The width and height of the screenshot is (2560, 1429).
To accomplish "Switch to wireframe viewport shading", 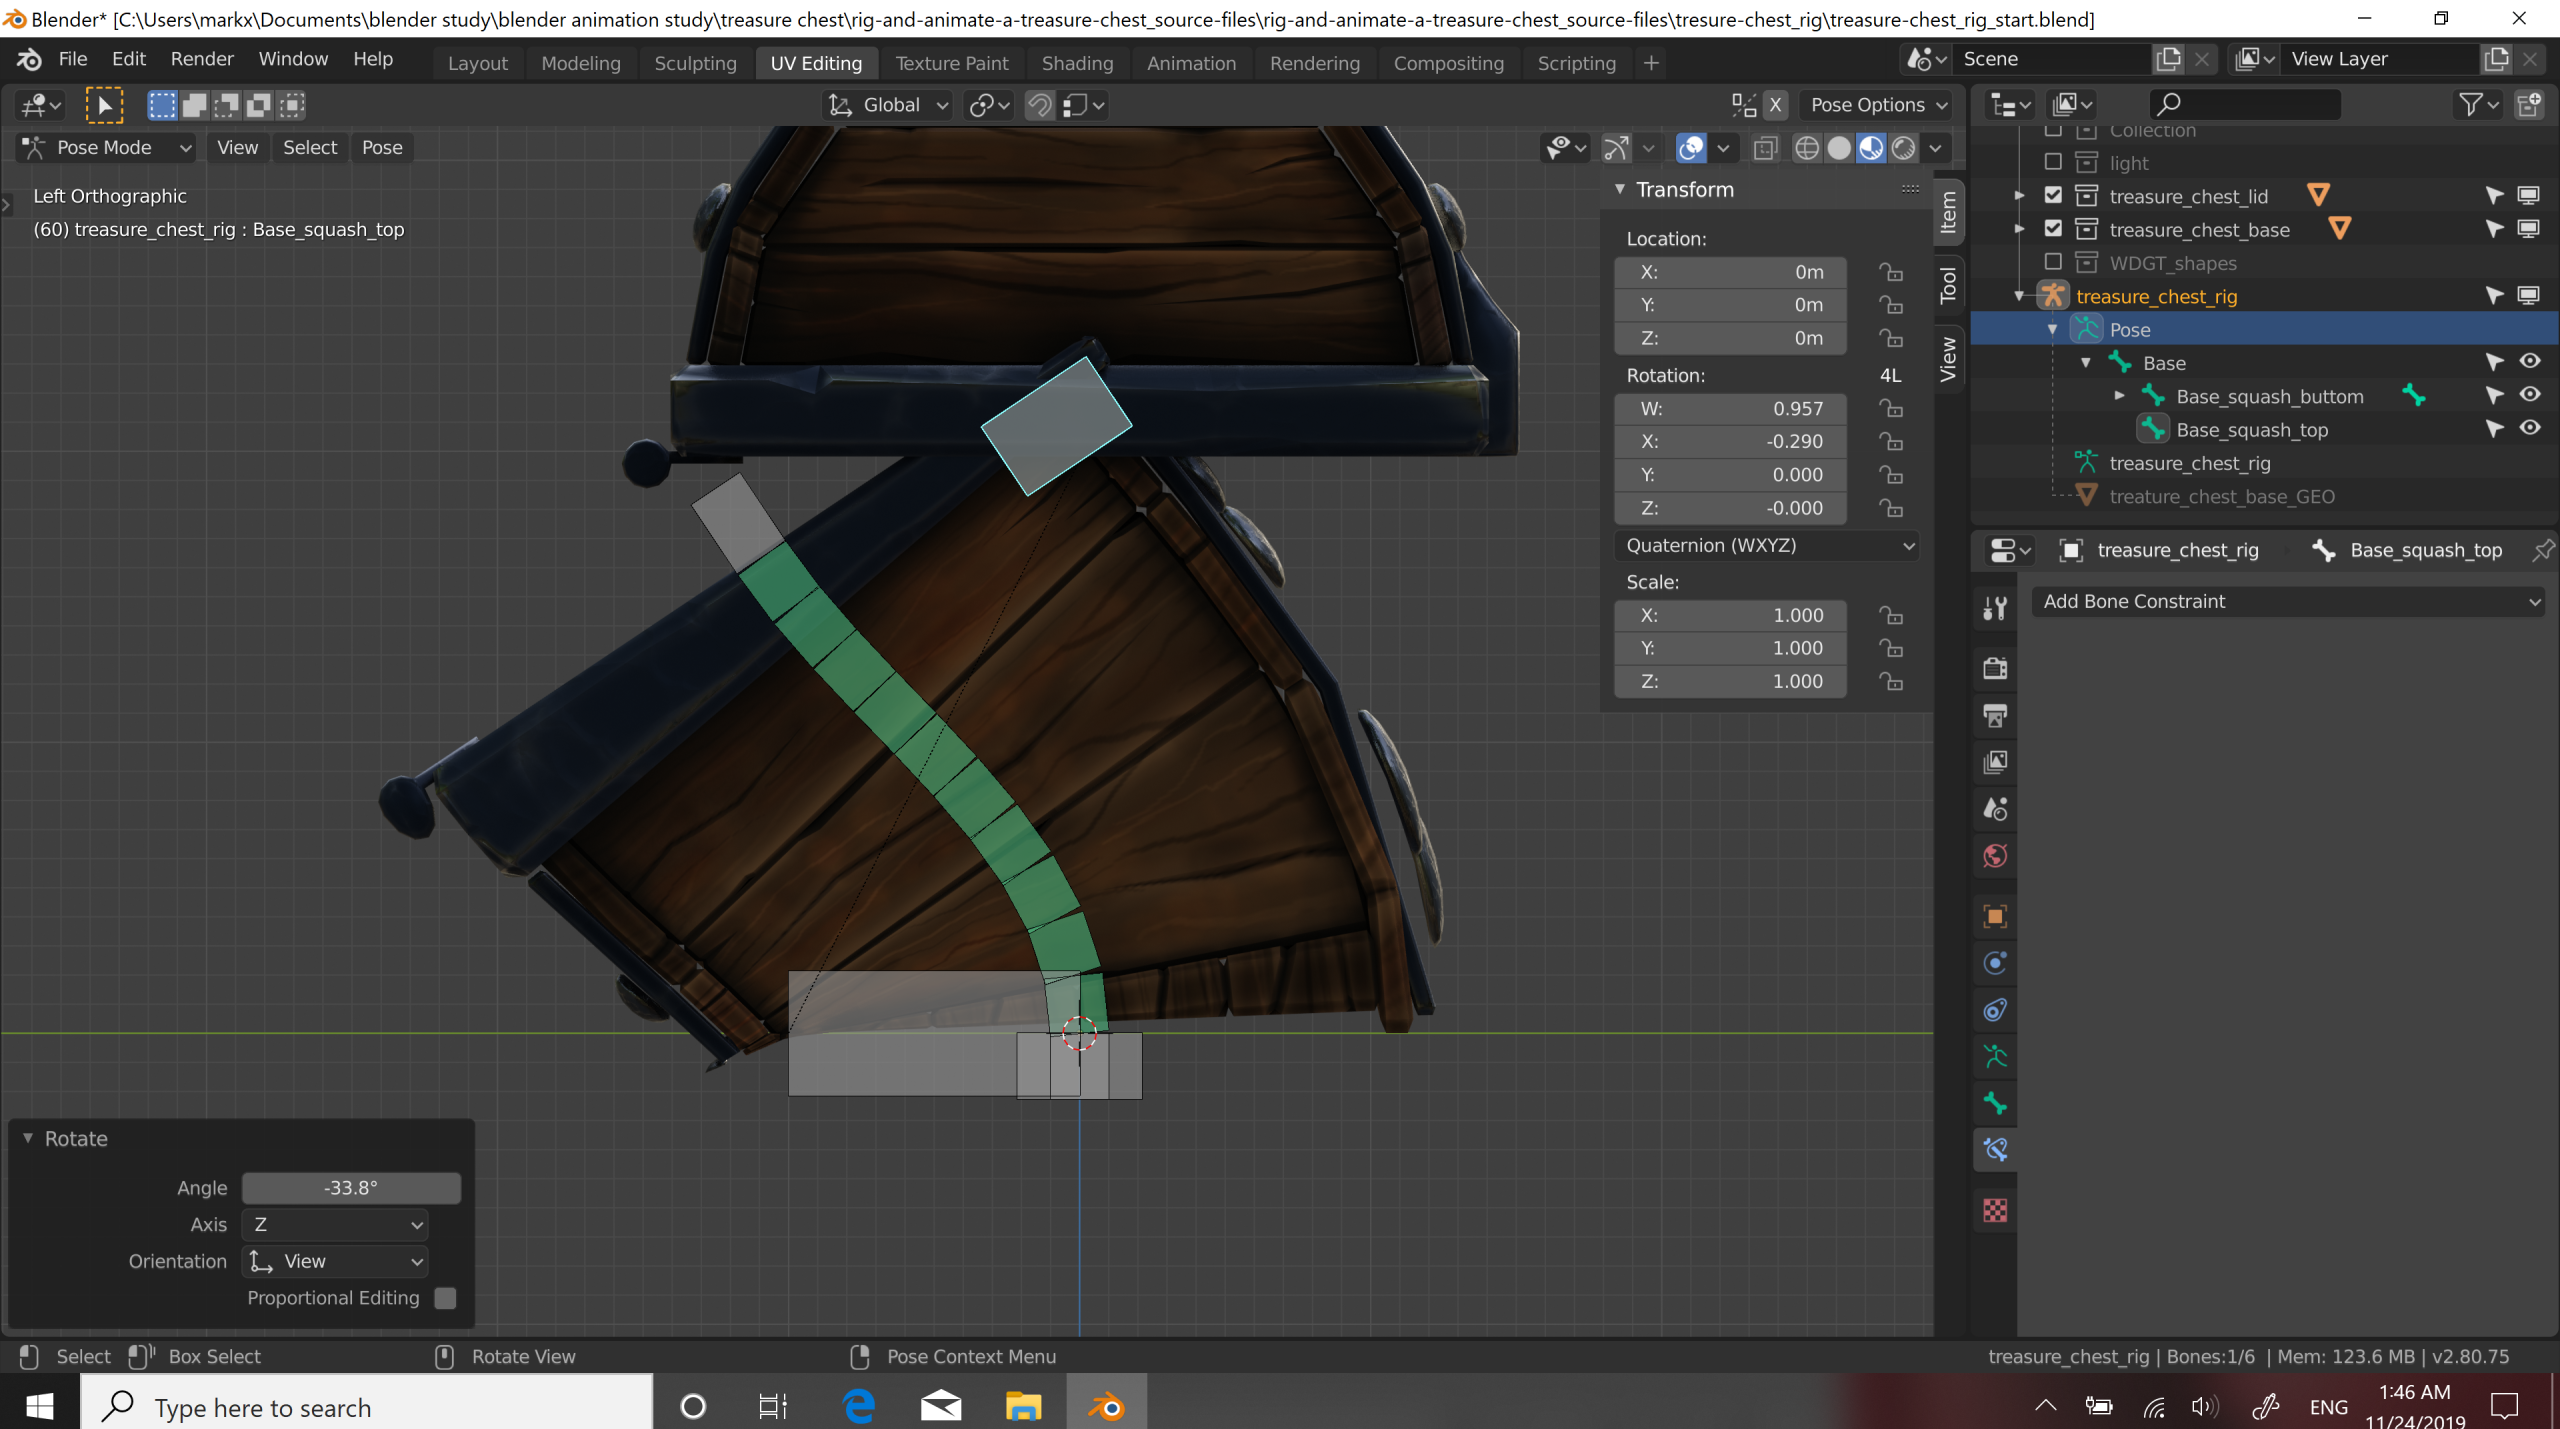I will click(x=1806, y=148).
